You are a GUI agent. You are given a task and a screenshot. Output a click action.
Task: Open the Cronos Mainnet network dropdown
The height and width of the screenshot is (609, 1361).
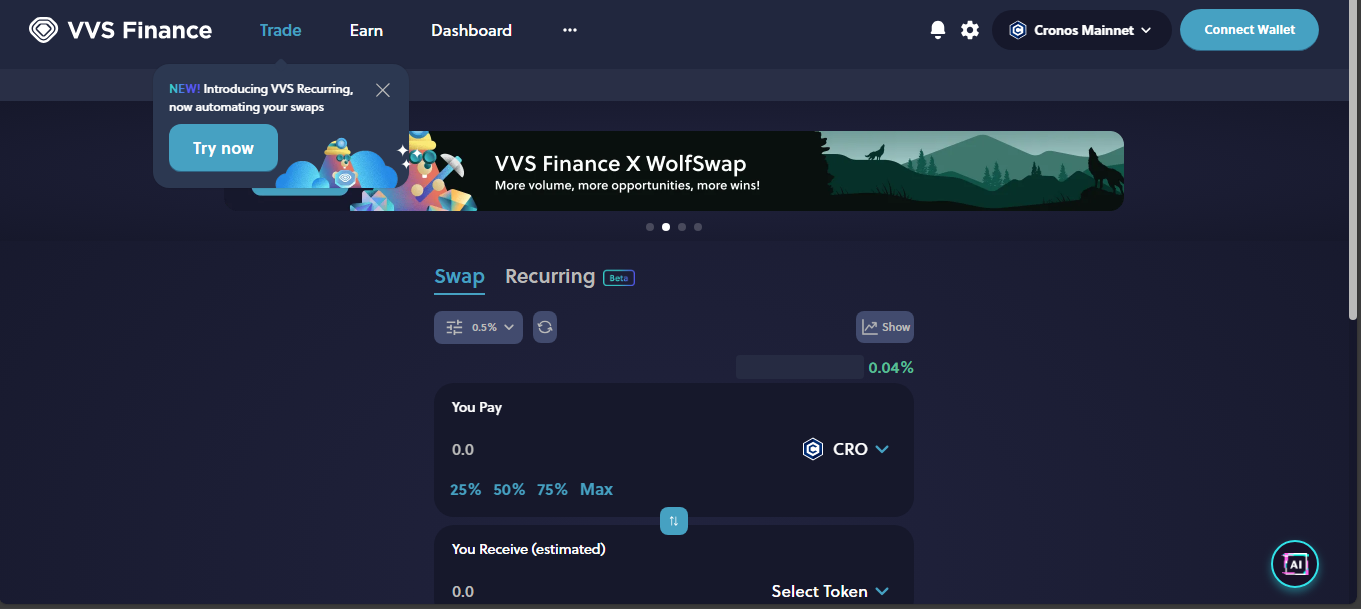pos(1081,30)
